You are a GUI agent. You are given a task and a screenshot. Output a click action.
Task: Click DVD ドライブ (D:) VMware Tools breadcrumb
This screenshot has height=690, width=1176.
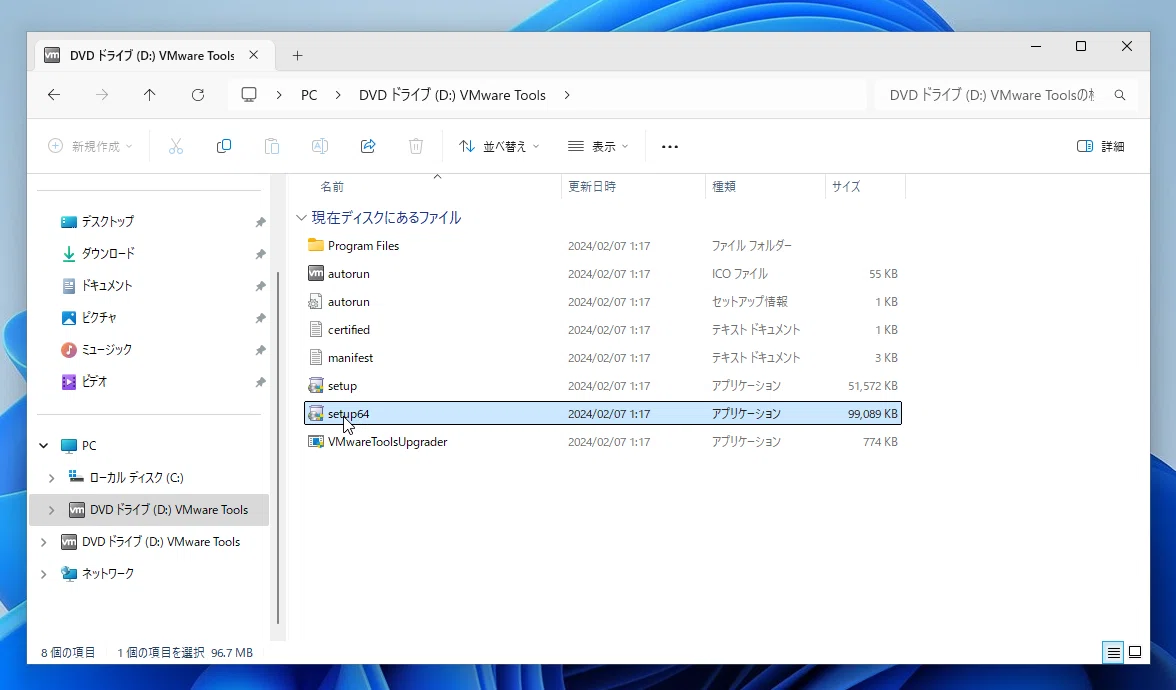pyautogui.click(x=452, y=95)
